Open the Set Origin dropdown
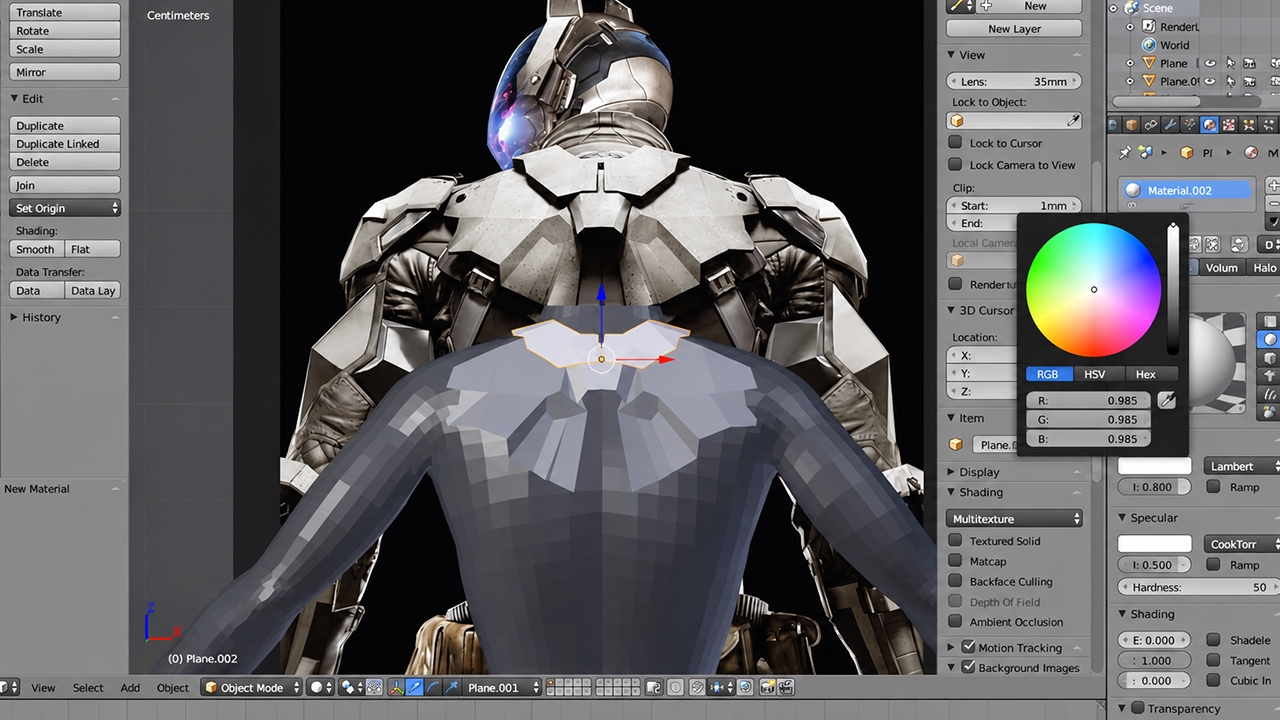 click(65, 208)
